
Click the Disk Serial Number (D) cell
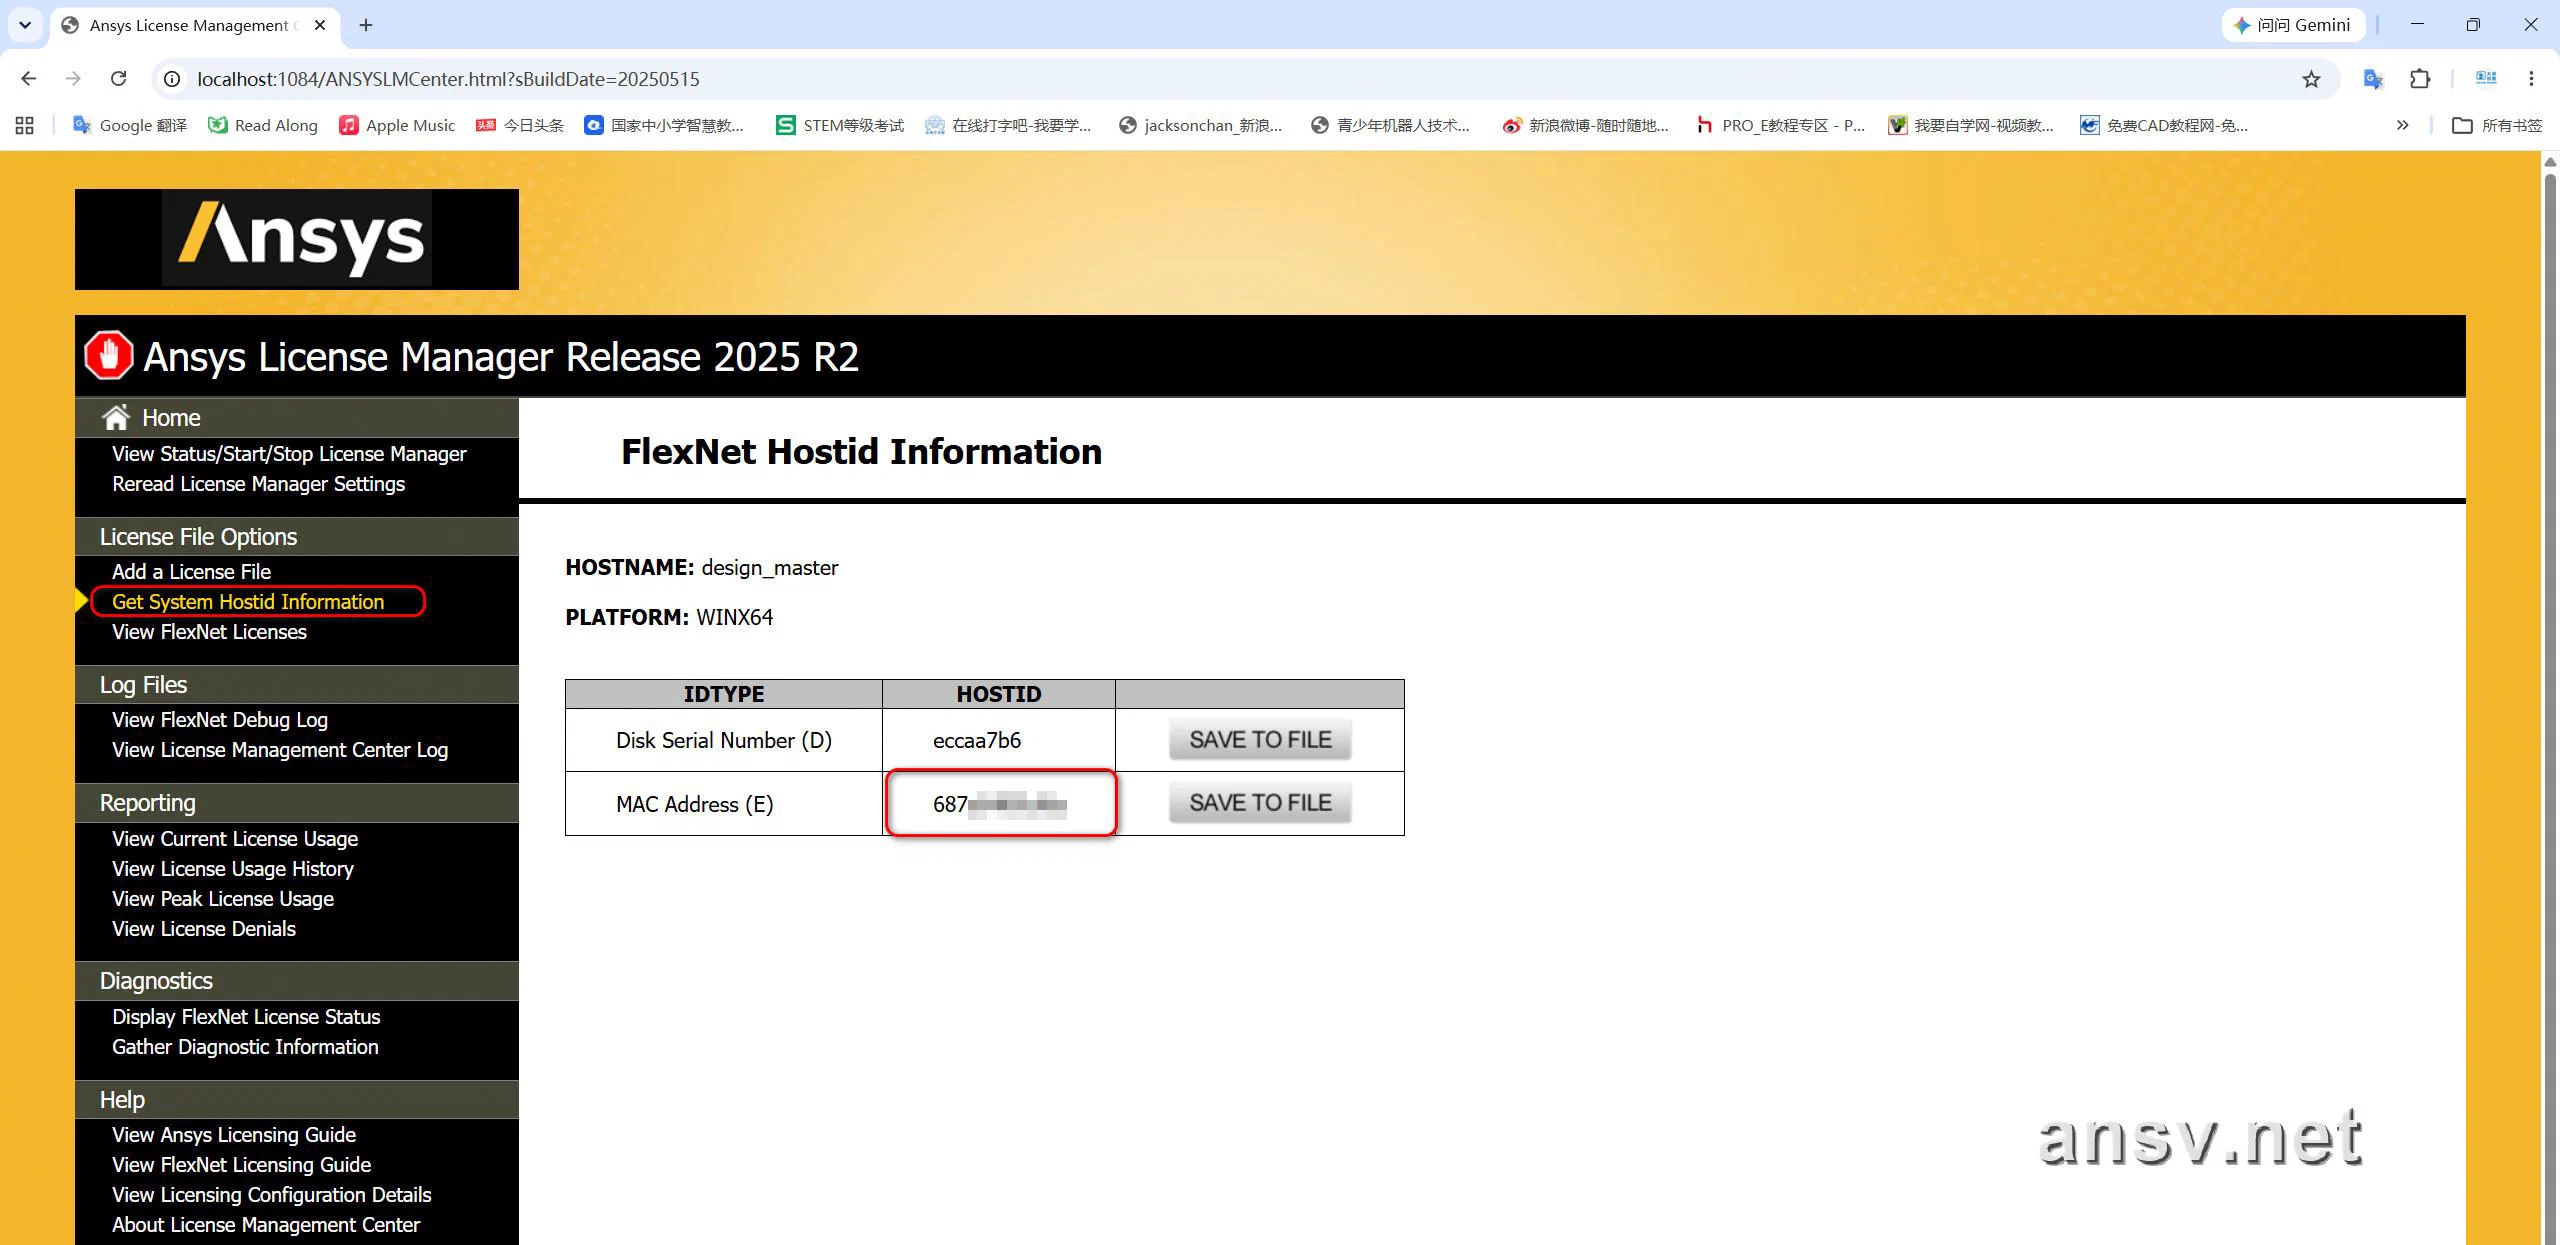click(724, 741)
